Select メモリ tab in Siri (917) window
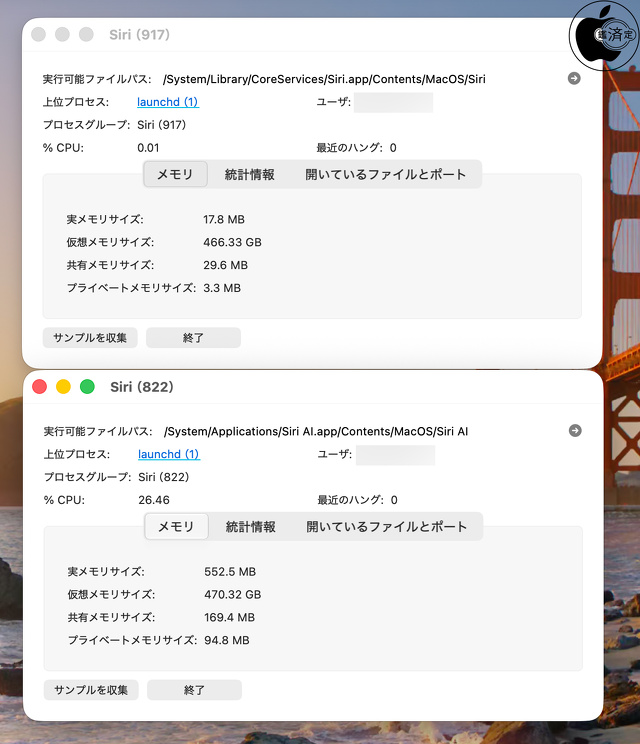The width and height of the screenshot is (640, 744). pyautogui.click(x=175, y=174)
